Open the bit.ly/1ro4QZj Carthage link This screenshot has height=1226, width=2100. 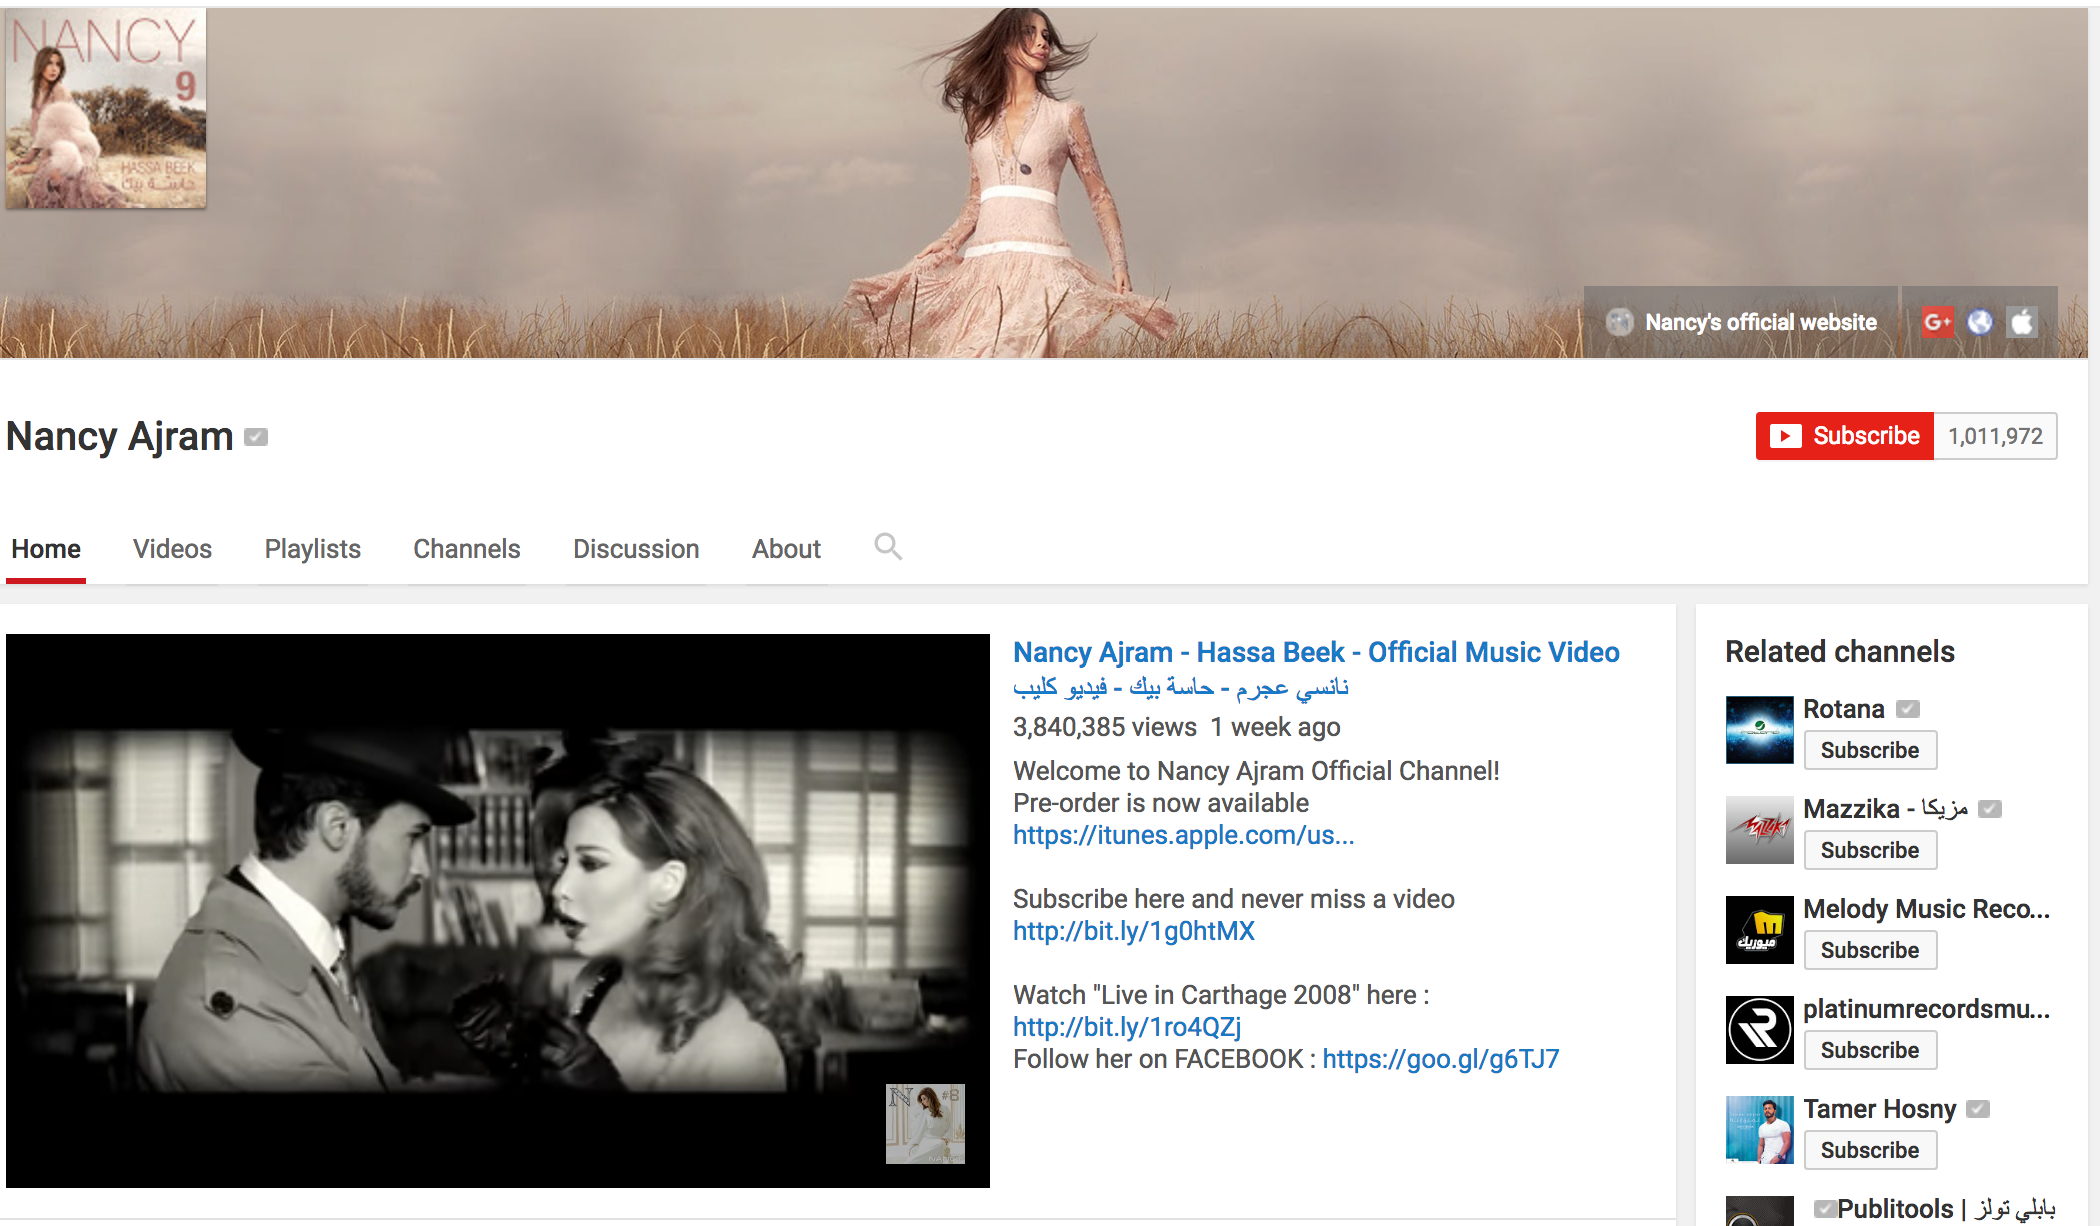point(1127,1027)
